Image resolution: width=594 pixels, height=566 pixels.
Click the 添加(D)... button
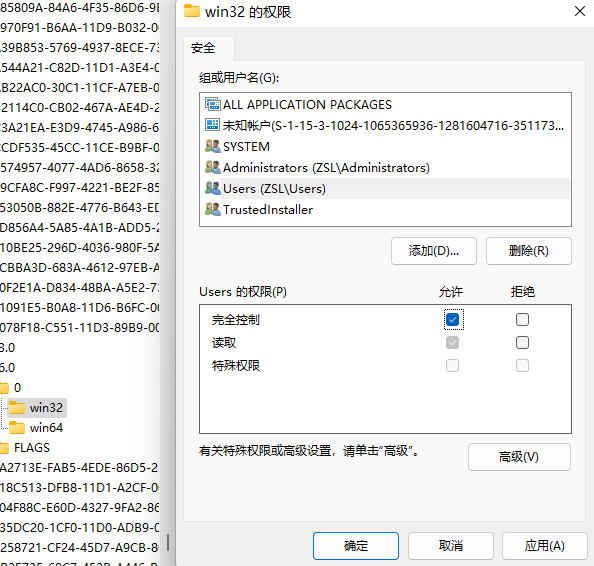pos(434,251)
